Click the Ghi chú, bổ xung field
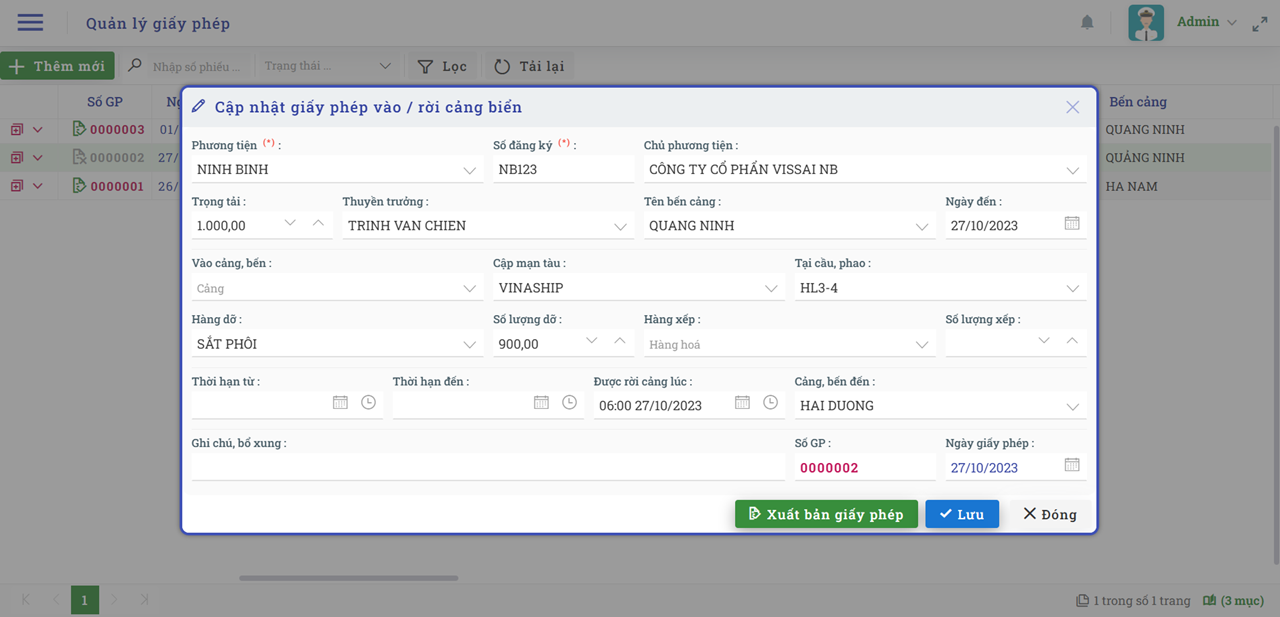1280x617 pixels. tap(487, 467)
